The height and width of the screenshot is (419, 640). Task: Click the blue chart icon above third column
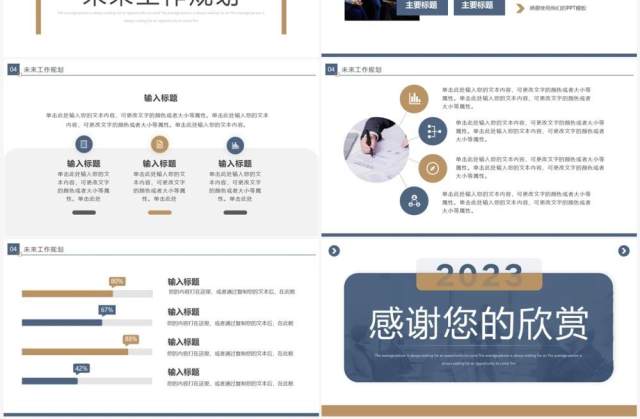pyautogui.click(x=235, y=145)
